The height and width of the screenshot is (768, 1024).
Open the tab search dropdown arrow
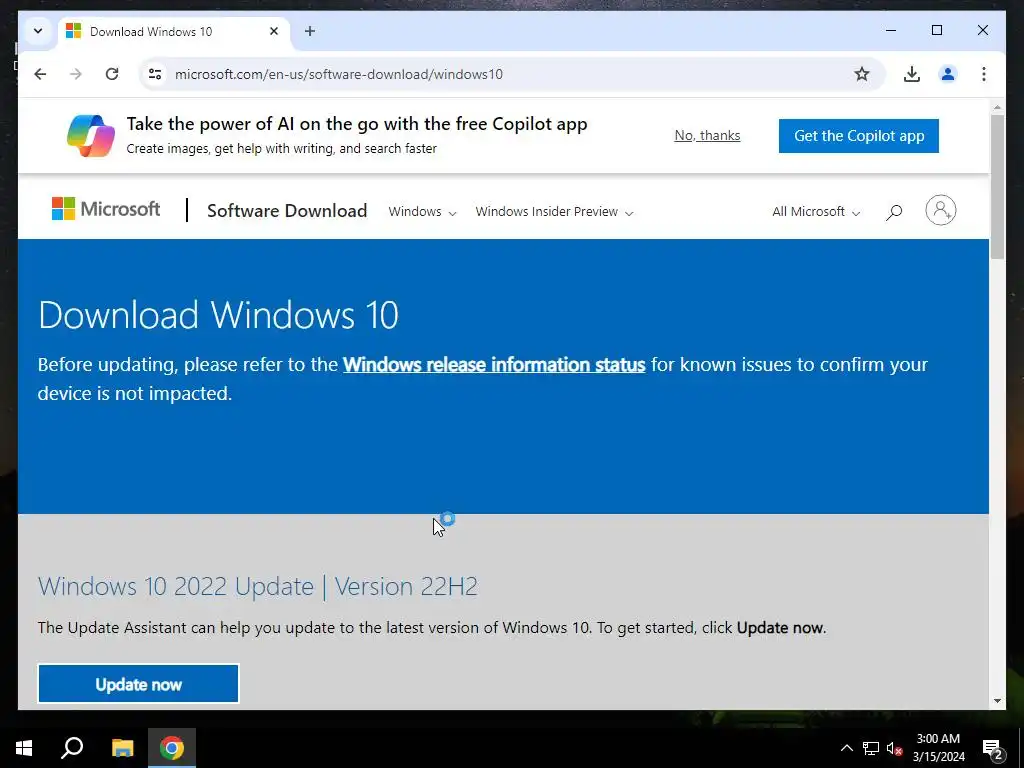coord(38,31)
